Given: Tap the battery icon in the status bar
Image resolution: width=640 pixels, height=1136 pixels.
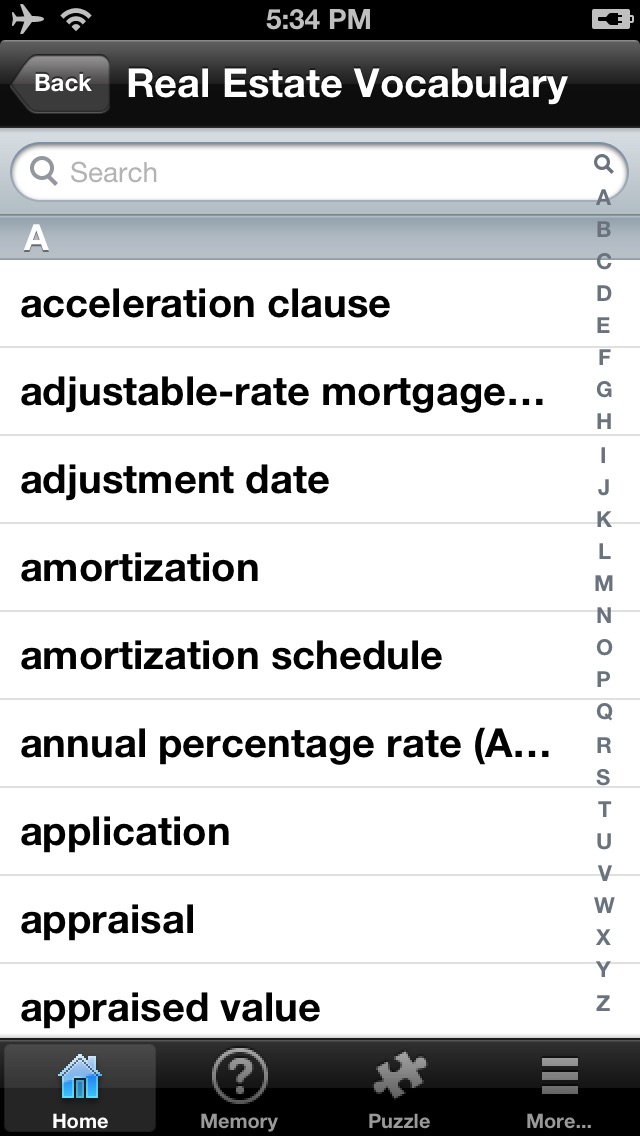Looking at the screenshot, I should coord(611,19).
